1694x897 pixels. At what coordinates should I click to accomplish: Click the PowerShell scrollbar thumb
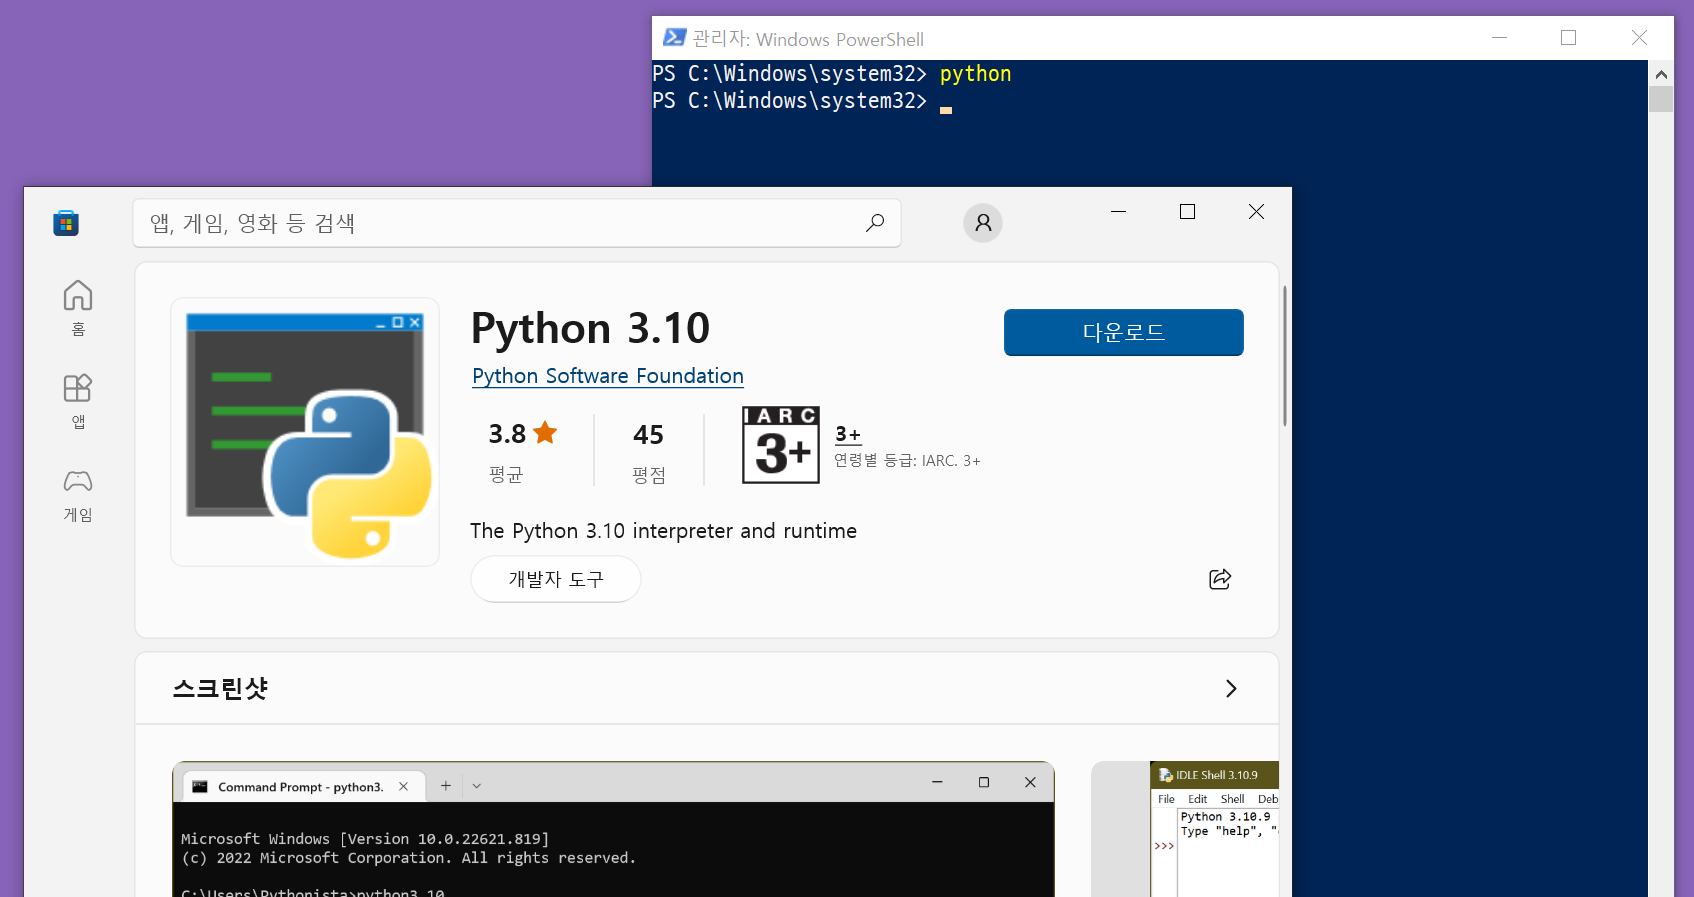[x=1661, y=99]
